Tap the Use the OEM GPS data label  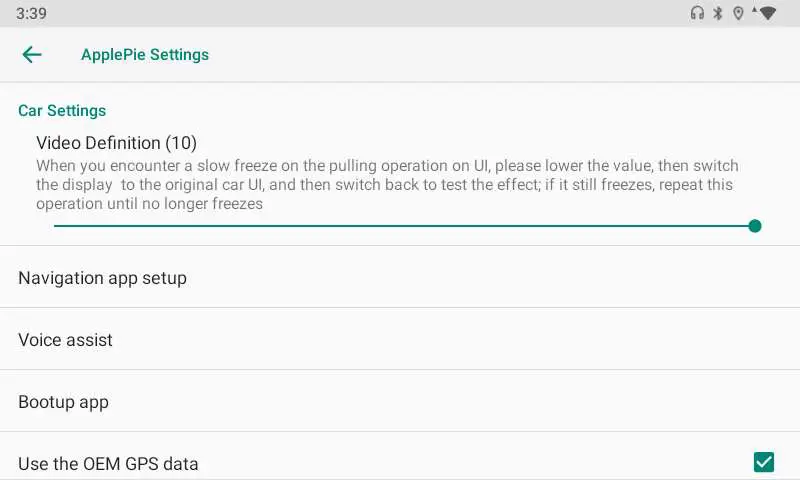coord(108,464)
